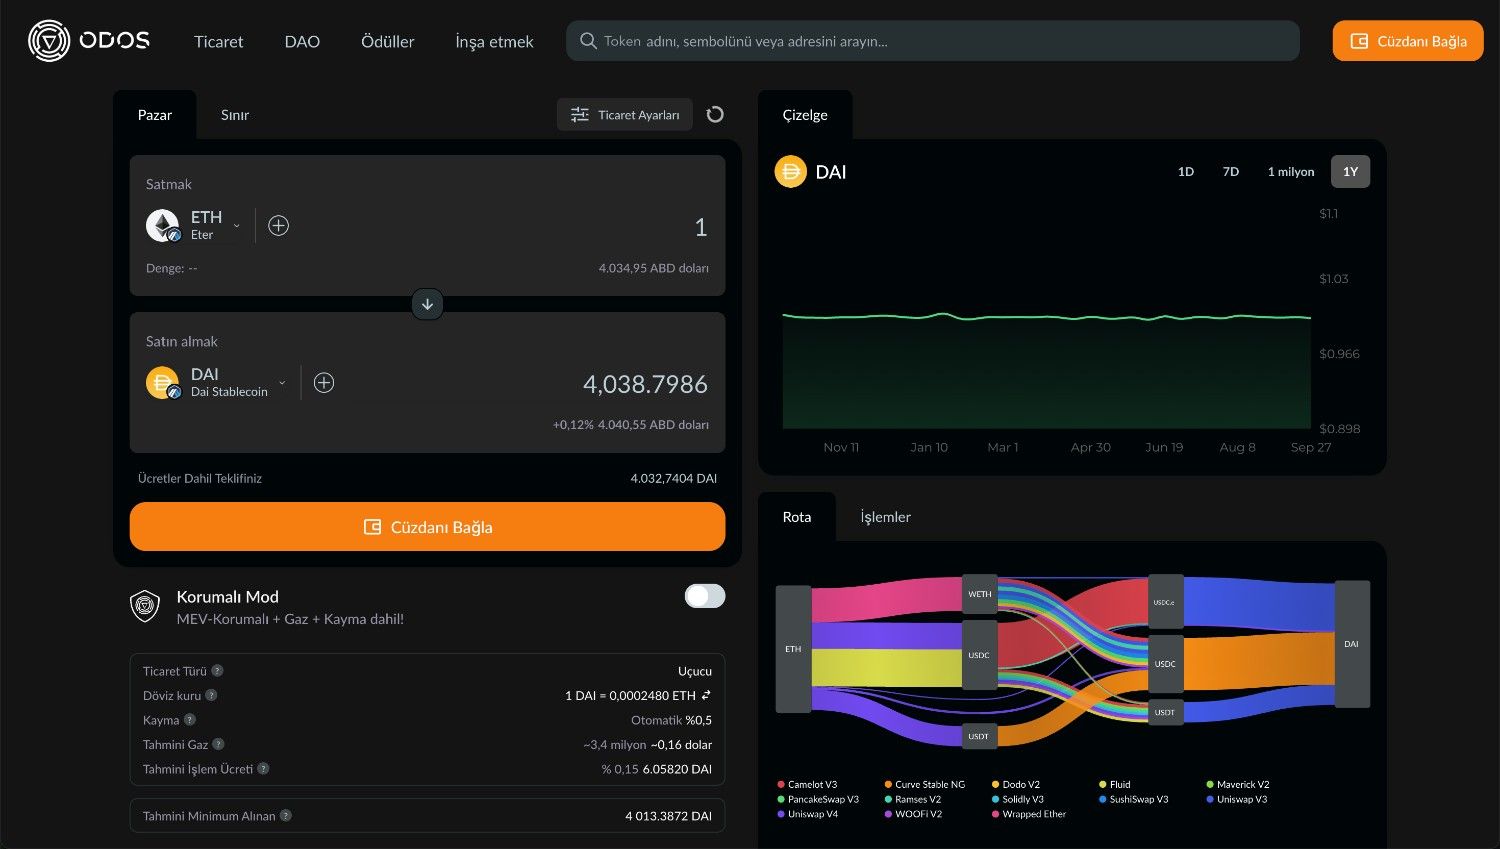The height and width of the screenshot is (849, 1500).
Task: Switch to the Rota tab
Action: (x=797, y=517)
